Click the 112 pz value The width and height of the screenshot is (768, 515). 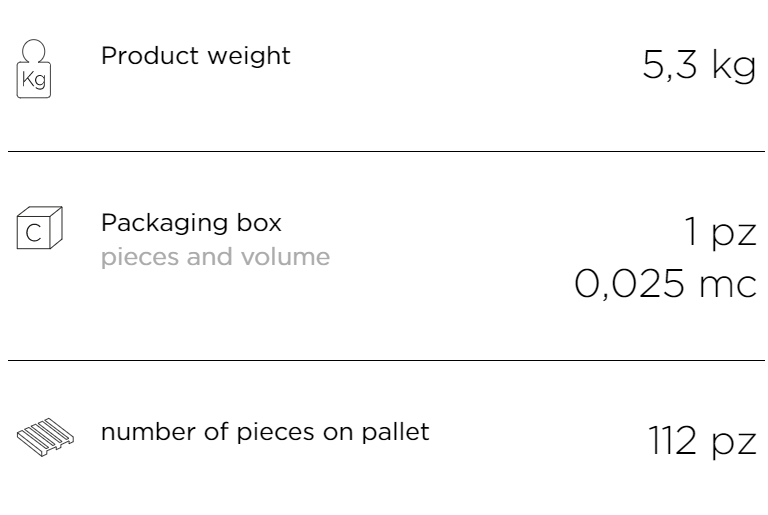click(702, 441)
